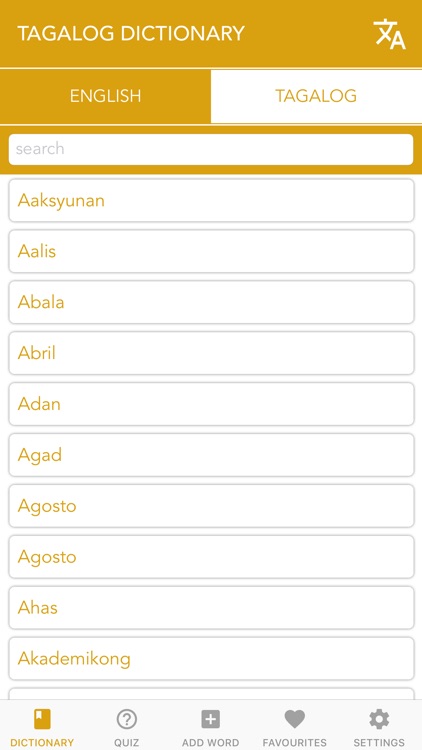Open the Quiz question mark icon
Image resolution: width=422 pixels, height=750 pixels.
[126, 719]
